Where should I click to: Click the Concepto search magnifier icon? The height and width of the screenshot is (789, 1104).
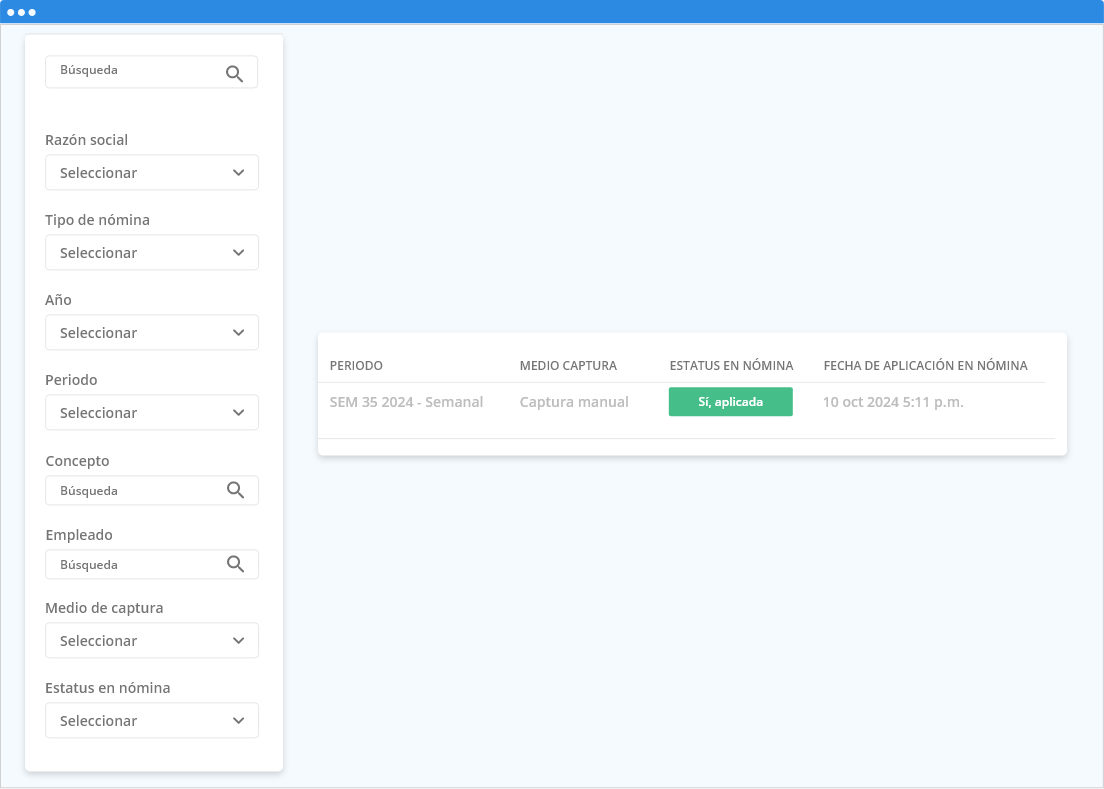pos(235,490)
